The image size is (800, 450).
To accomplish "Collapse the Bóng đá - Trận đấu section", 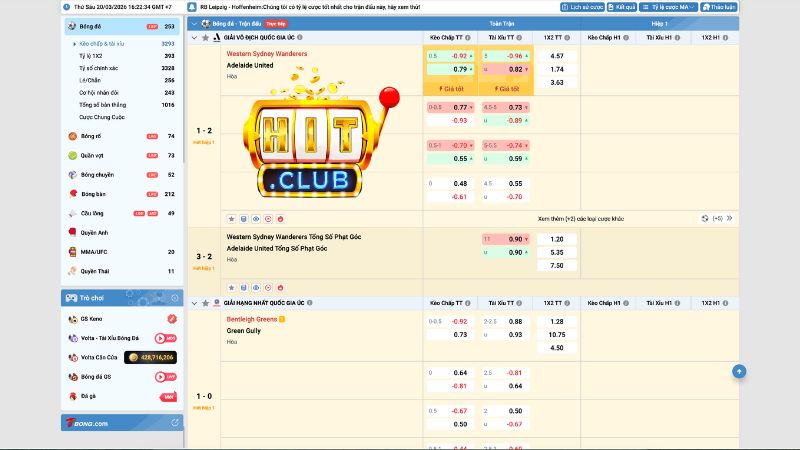I will tap(194, 24).
